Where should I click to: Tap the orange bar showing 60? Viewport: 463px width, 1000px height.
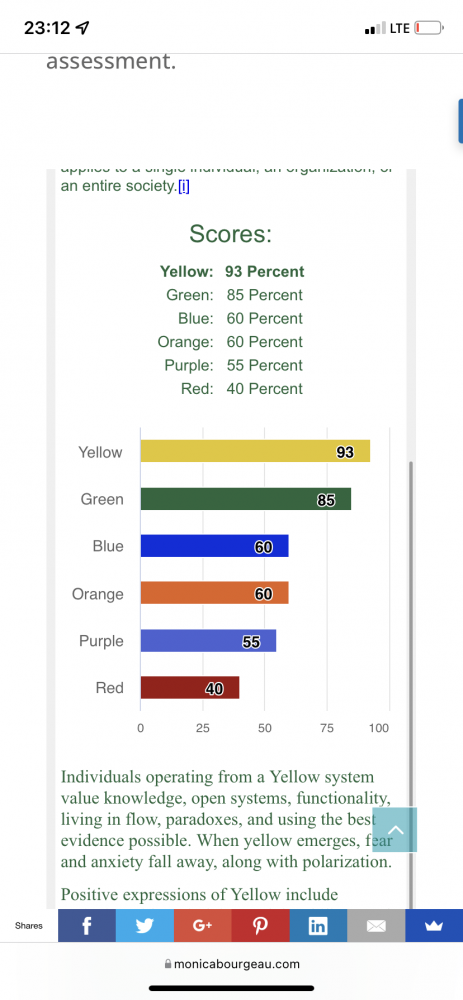pyautogui.click(x=214, y=593)
